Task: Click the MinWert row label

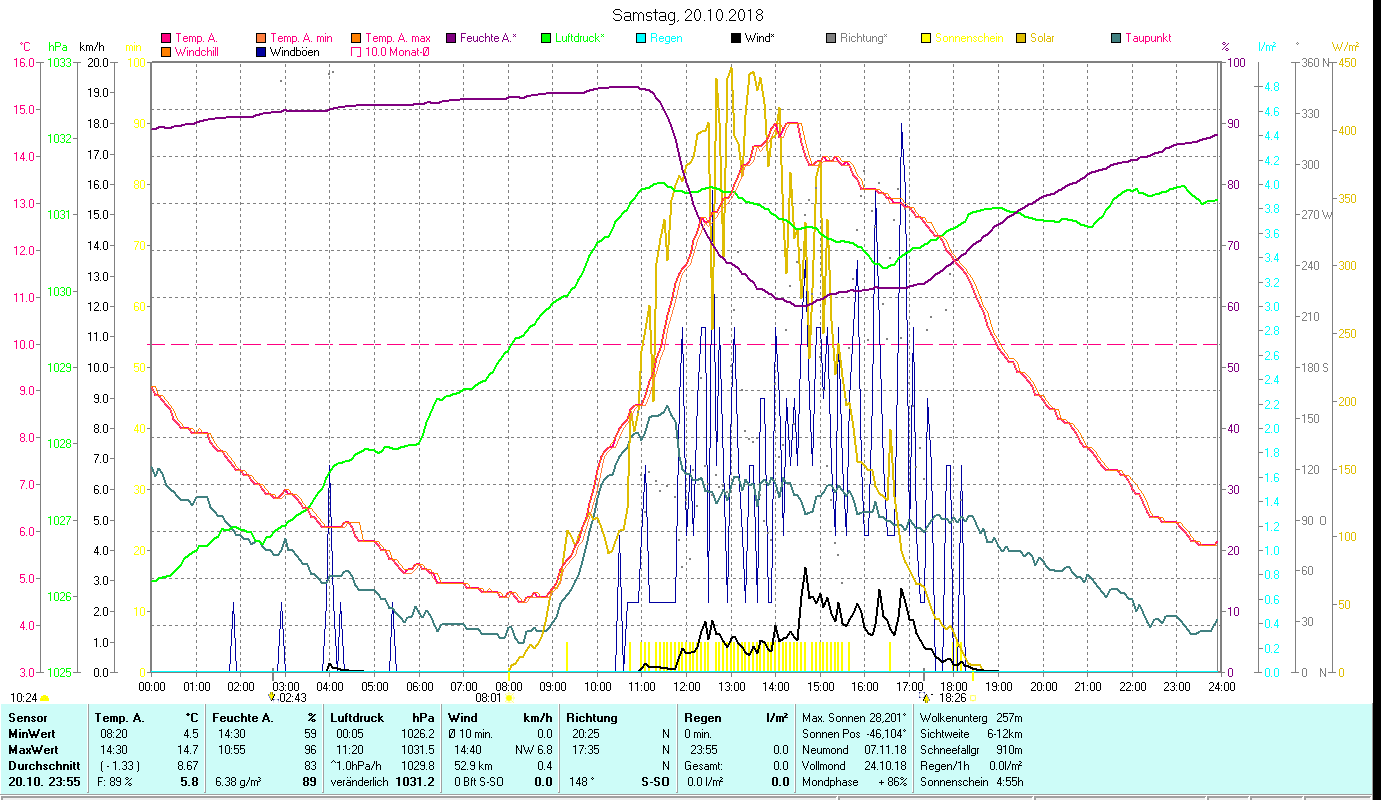Action: point(33,733)
